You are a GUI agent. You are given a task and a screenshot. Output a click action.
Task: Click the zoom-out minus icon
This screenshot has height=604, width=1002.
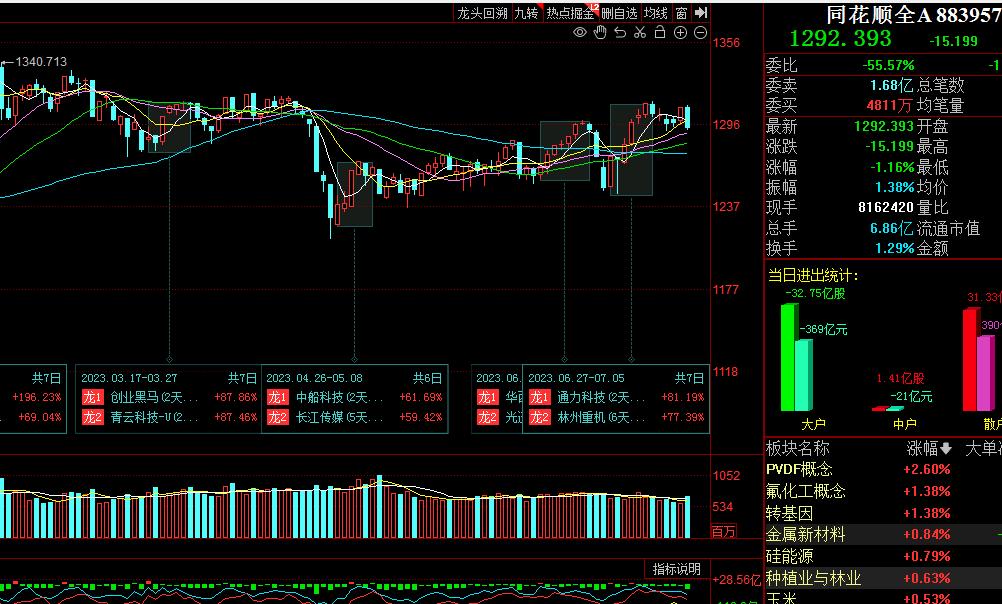coord(700,33)
